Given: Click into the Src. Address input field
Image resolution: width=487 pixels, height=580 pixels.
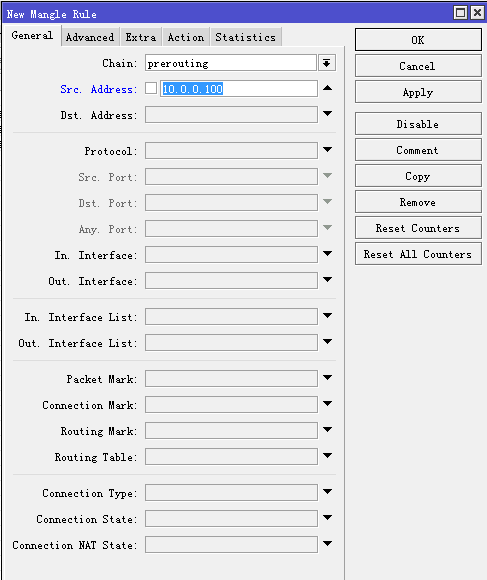Looking at the screenshot, I should (x=239, y=89).
